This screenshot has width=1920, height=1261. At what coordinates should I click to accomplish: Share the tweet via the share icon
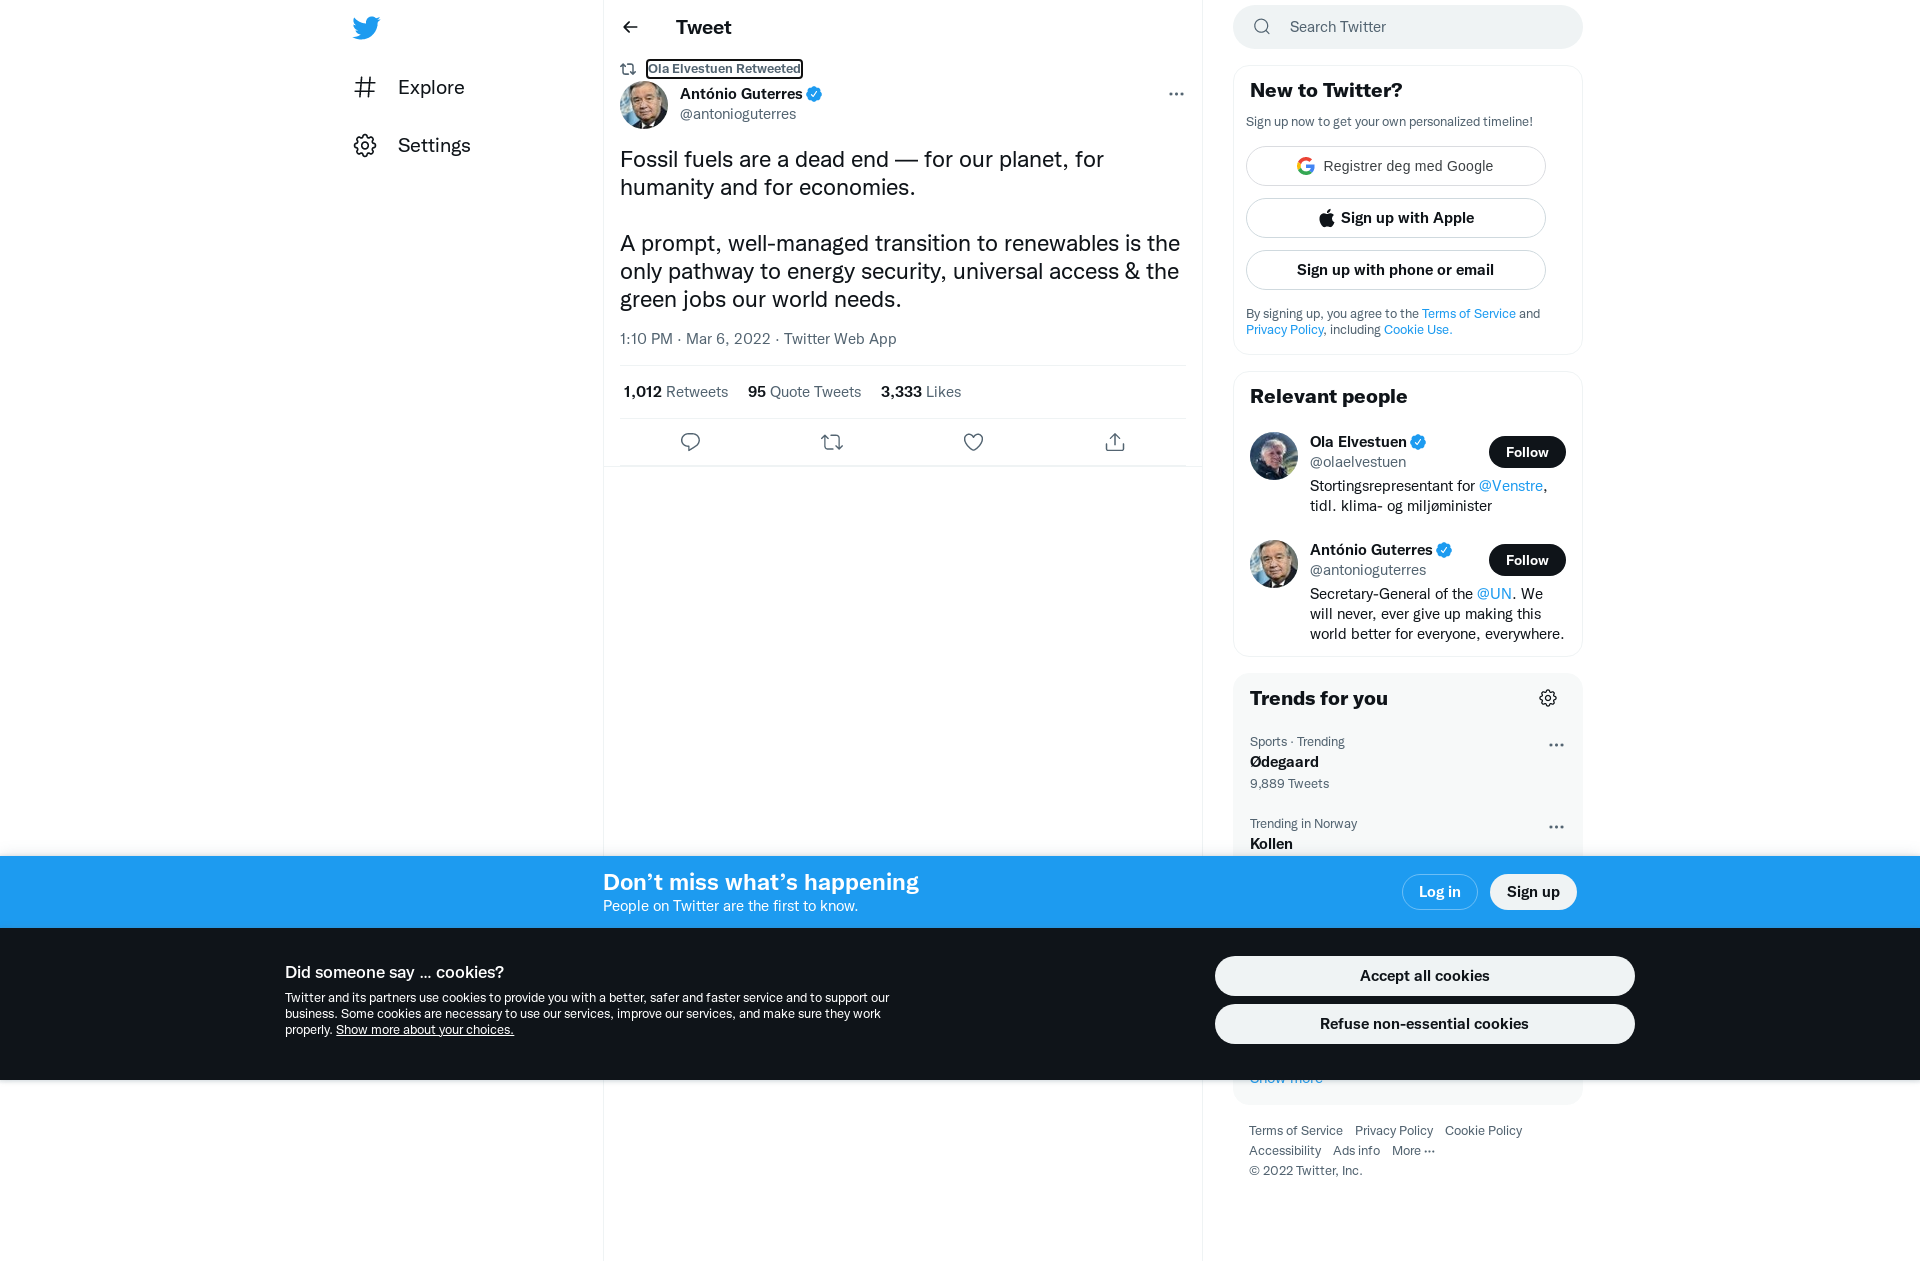(x=1115, y=442)
